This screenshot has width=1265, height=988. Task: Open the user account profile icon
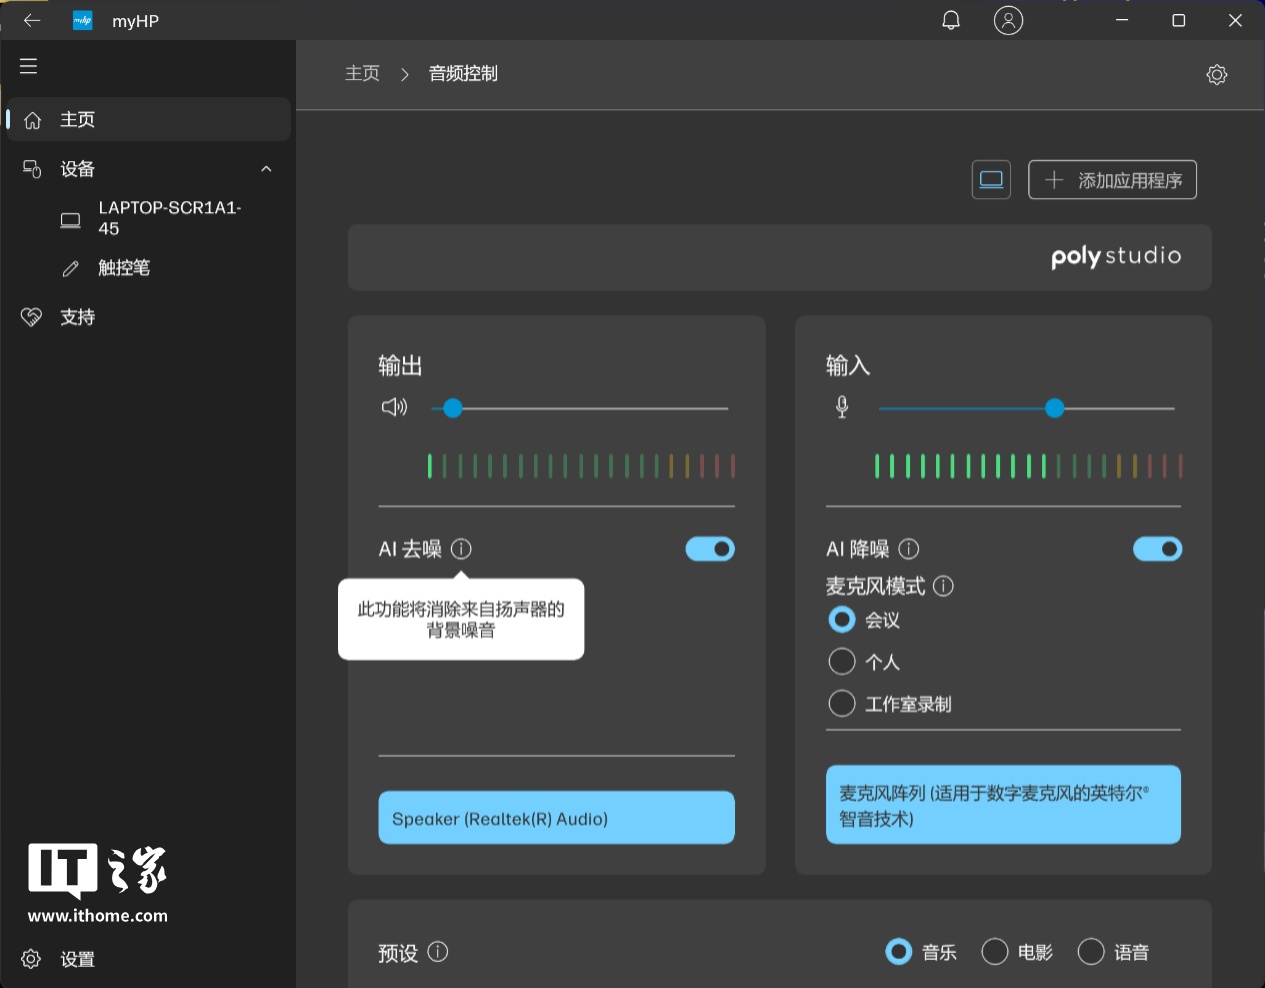[x=1008, y=20]
